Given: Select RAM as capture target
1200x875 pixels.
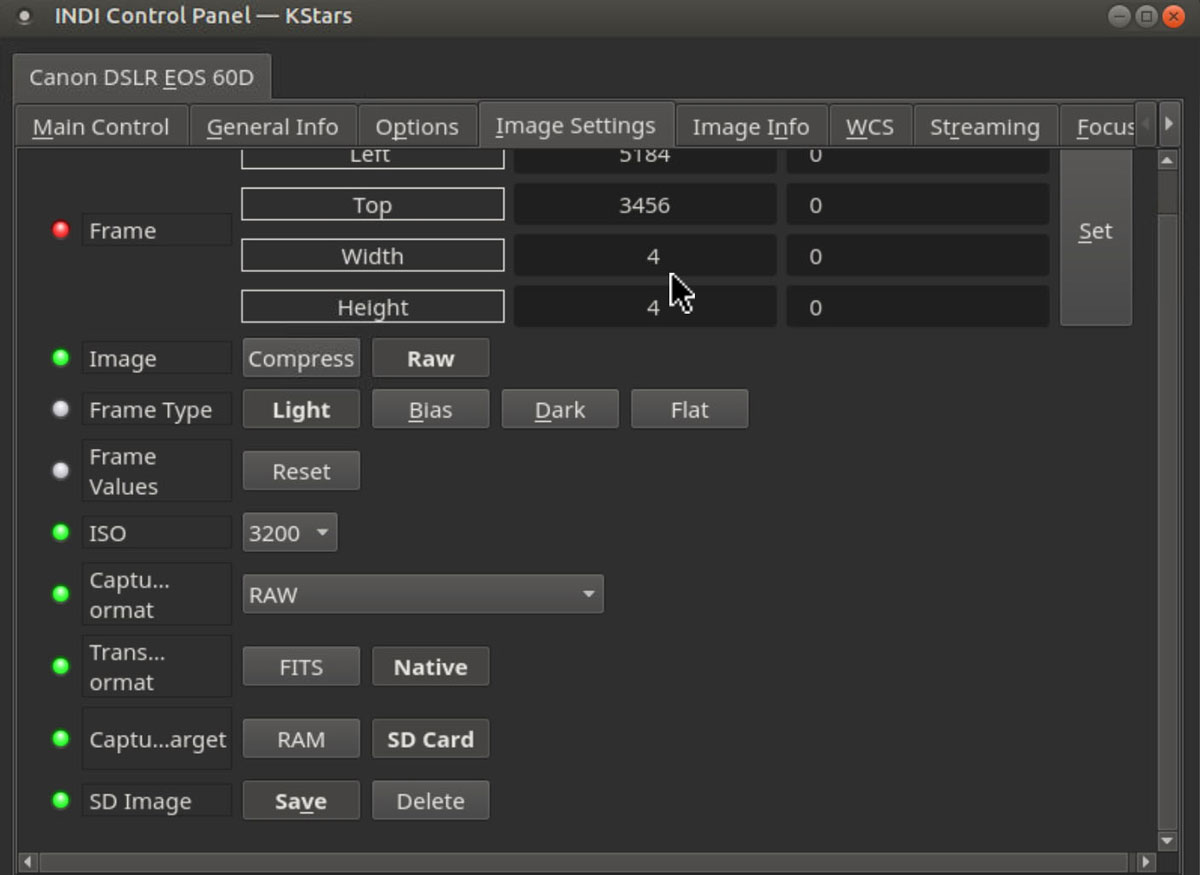Looking at the screenshot, I should click(x=301, y=739).
